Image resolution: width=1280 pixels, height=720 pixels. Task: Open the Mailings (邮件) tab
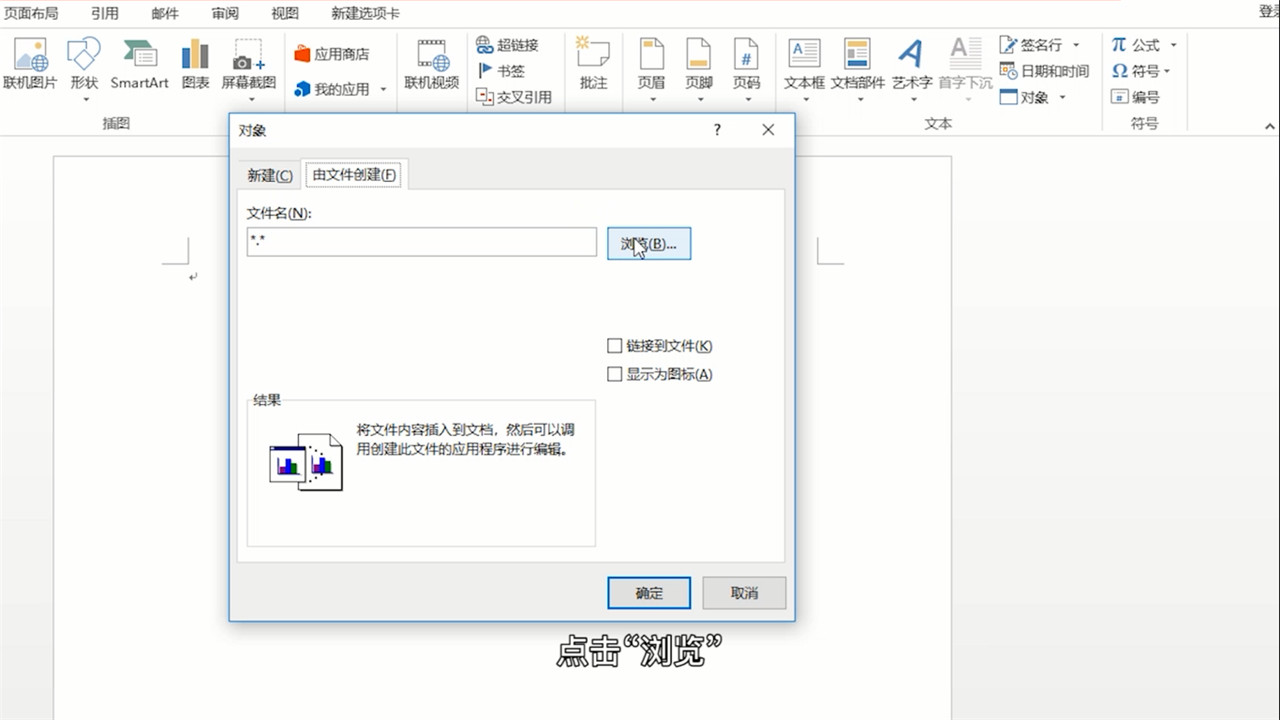165,13
